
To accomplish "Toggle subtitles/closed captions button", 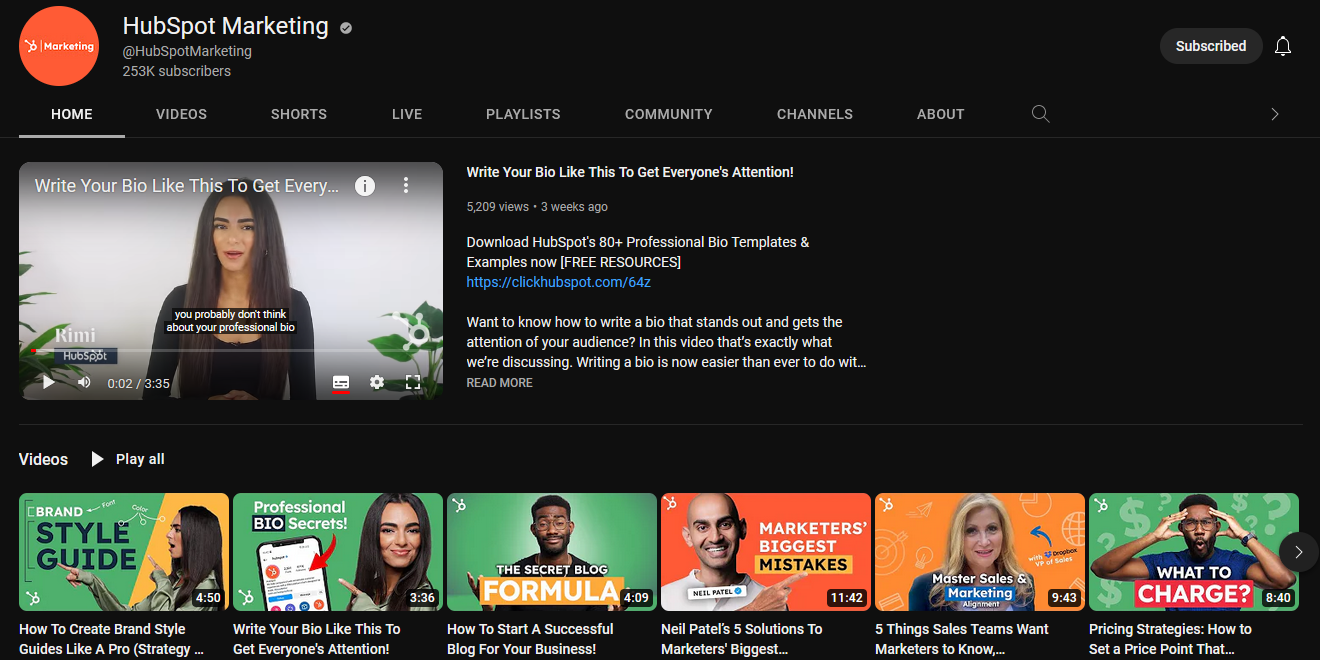I will tap(341, 382).
